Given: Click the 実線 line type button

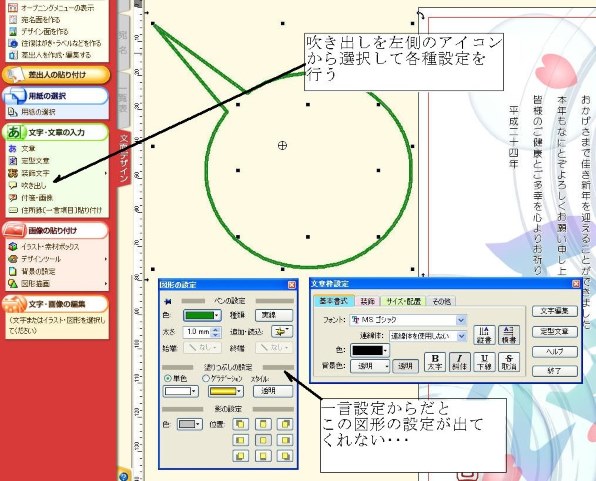Looking at the screenshot, I should pyautogui.click(x=274, y=315).
